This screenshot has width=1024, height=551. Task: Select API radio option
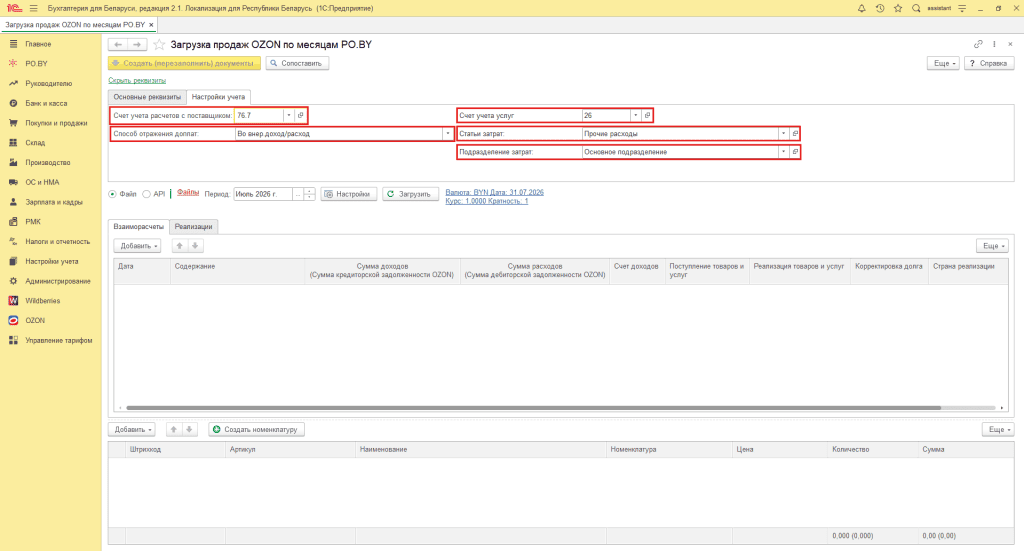pyautogui.click(x=146, y=194)
